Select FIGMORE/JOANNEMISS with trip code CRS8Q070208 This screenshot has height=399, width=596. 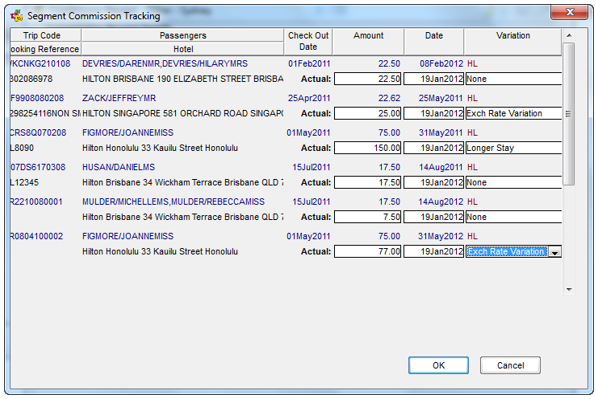pyautogui.click(x=128, y=133)
